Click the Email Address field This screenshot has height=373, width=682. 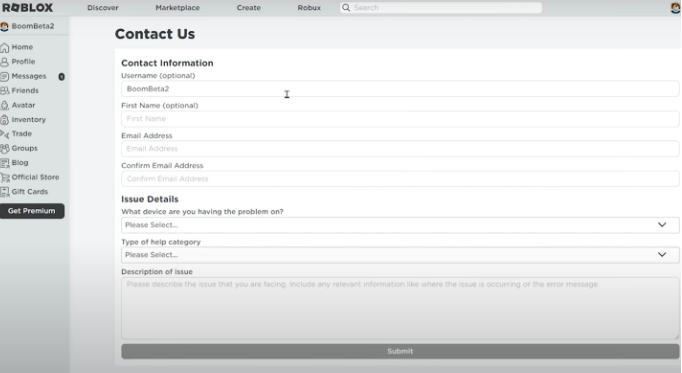pyautogui.click(x=400, y=149)
